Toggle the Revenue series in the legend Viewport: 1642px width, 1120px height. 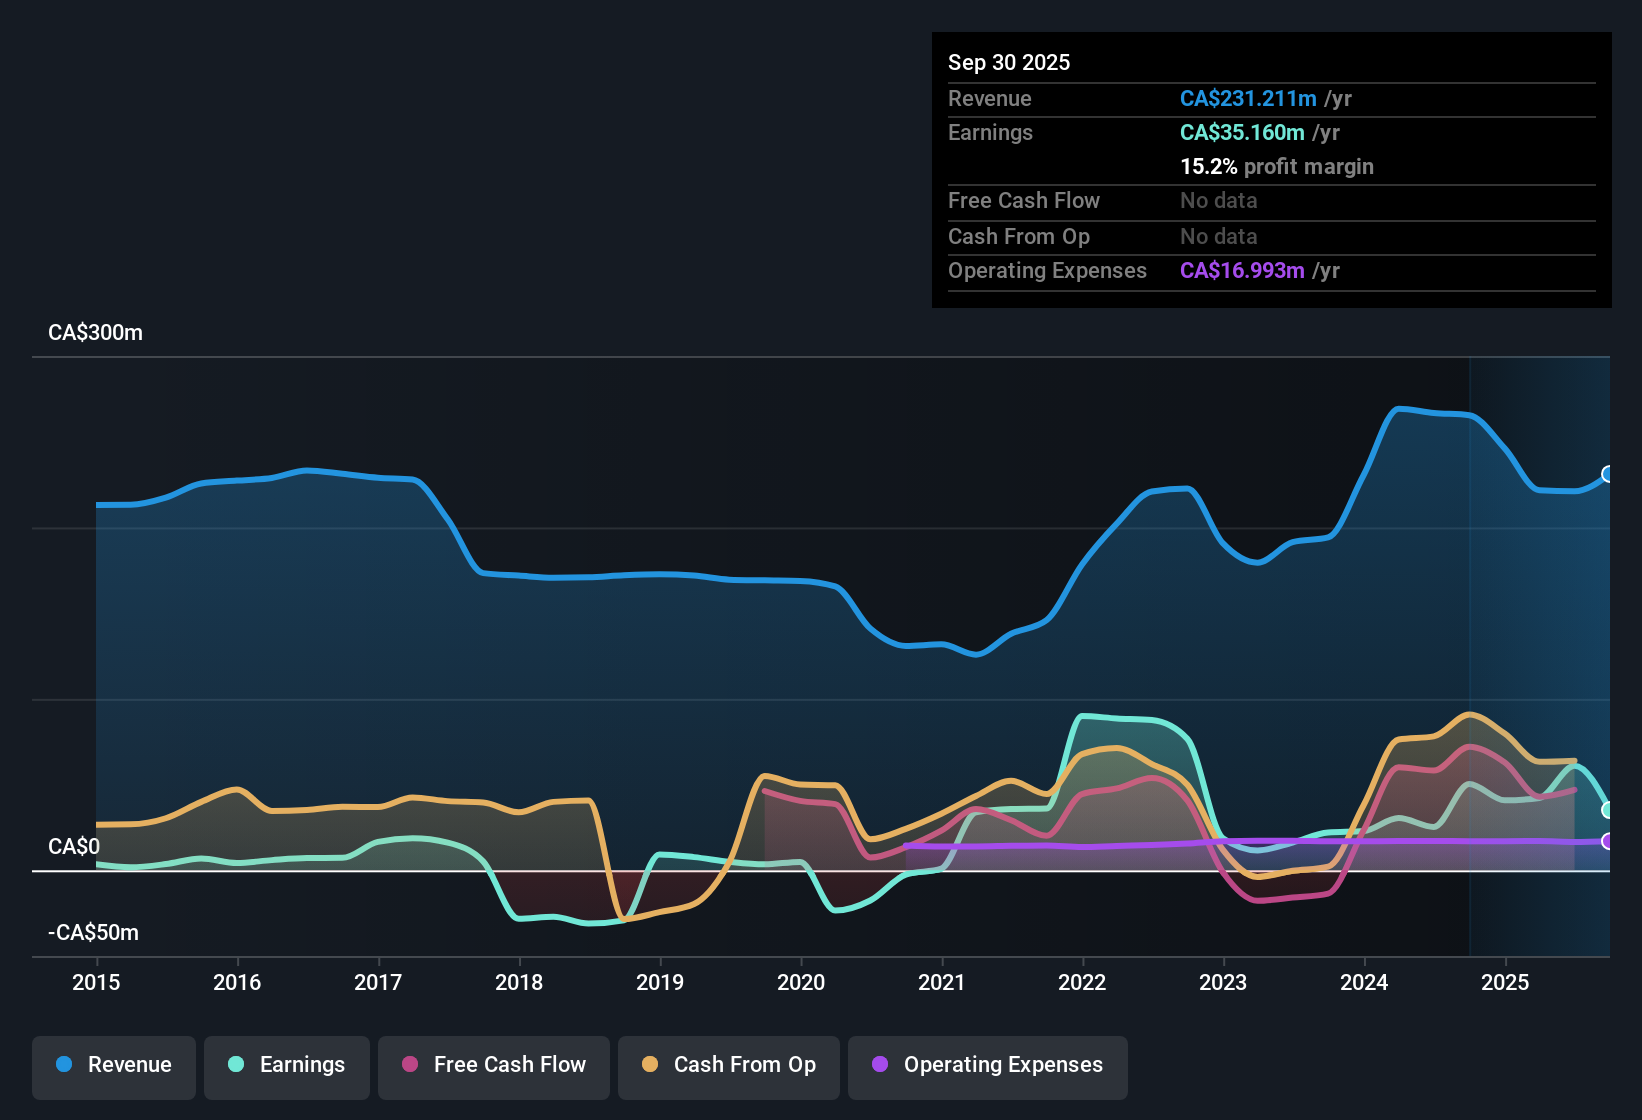[113, 1065]
